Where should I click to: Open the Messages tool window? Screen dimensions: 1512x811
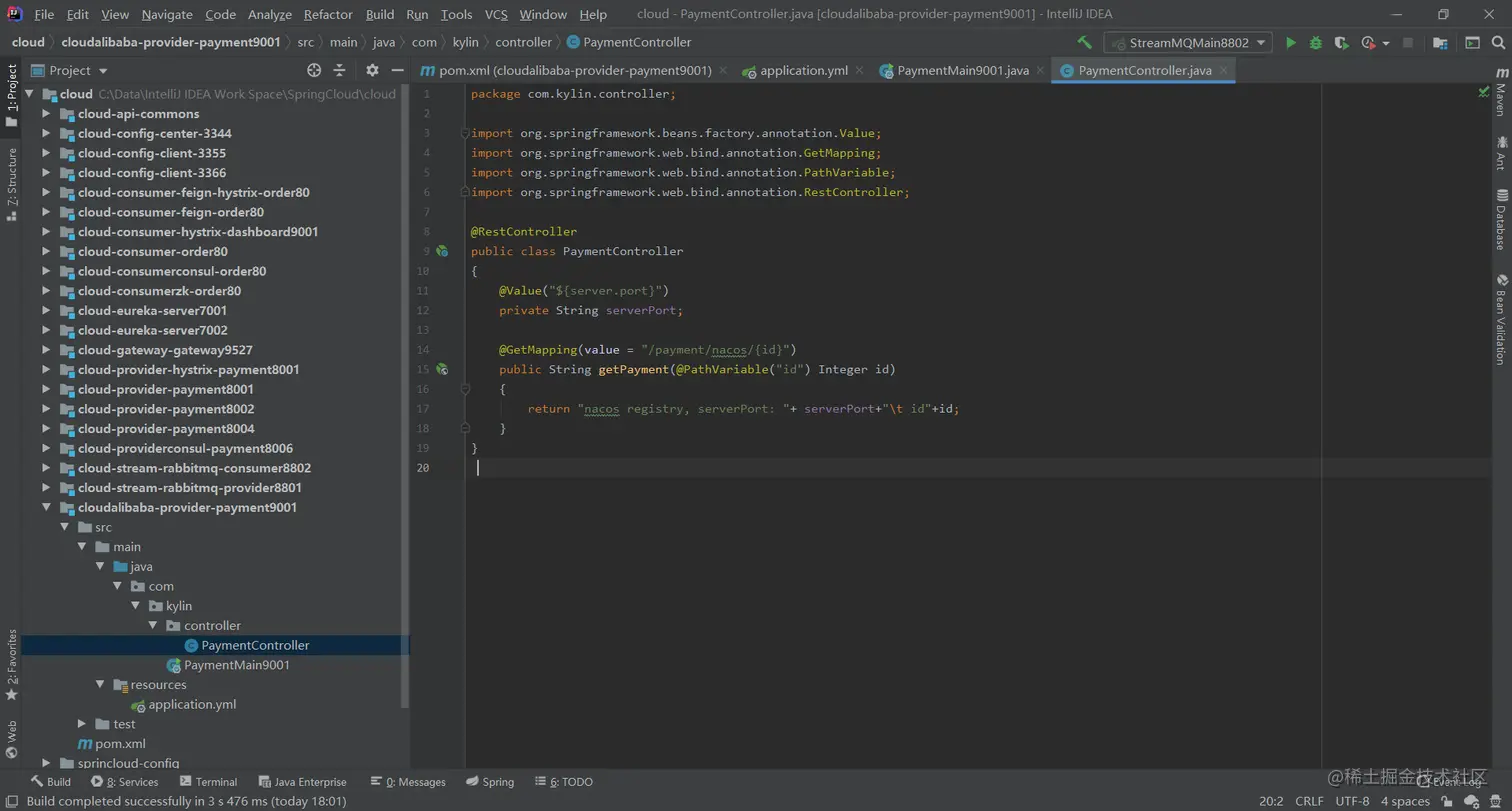(x=408, y=782)
